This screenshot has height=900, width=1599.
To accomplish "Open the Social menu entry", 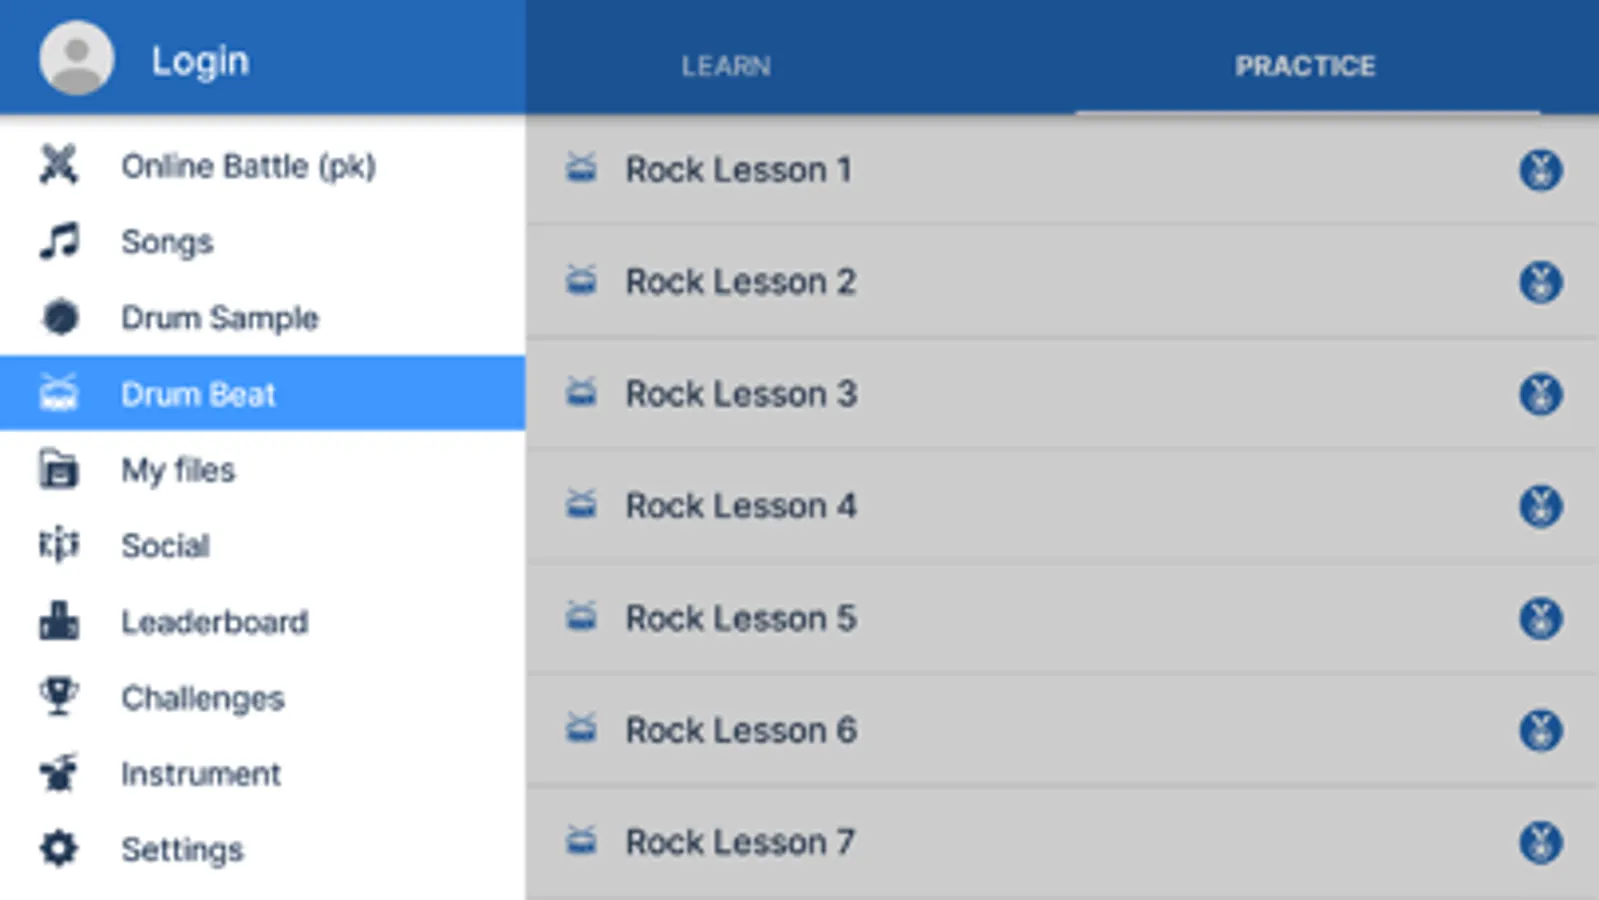I will tap(165, 545).
